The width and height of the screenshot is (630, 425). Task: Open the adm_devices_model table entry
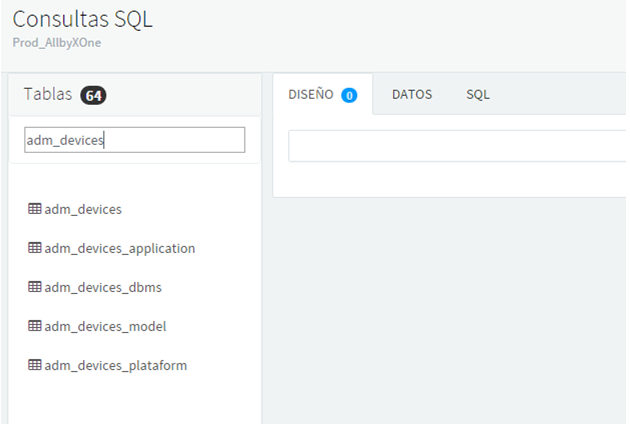[x=105, y=326]
